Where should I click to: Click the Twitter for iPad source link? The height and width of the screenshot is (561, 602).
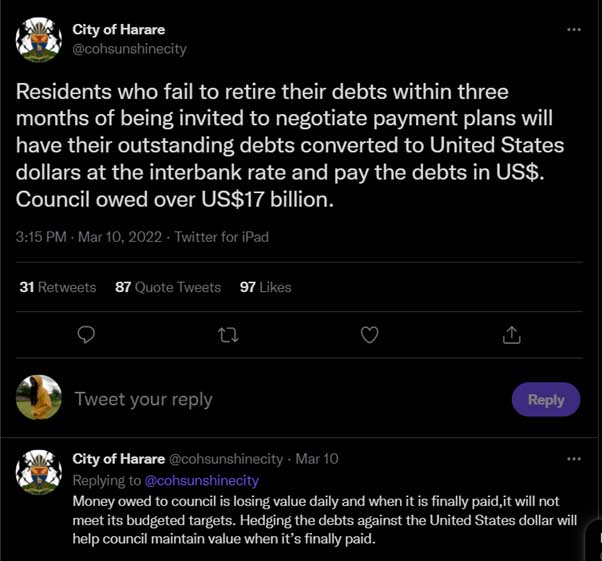[222, 237]
